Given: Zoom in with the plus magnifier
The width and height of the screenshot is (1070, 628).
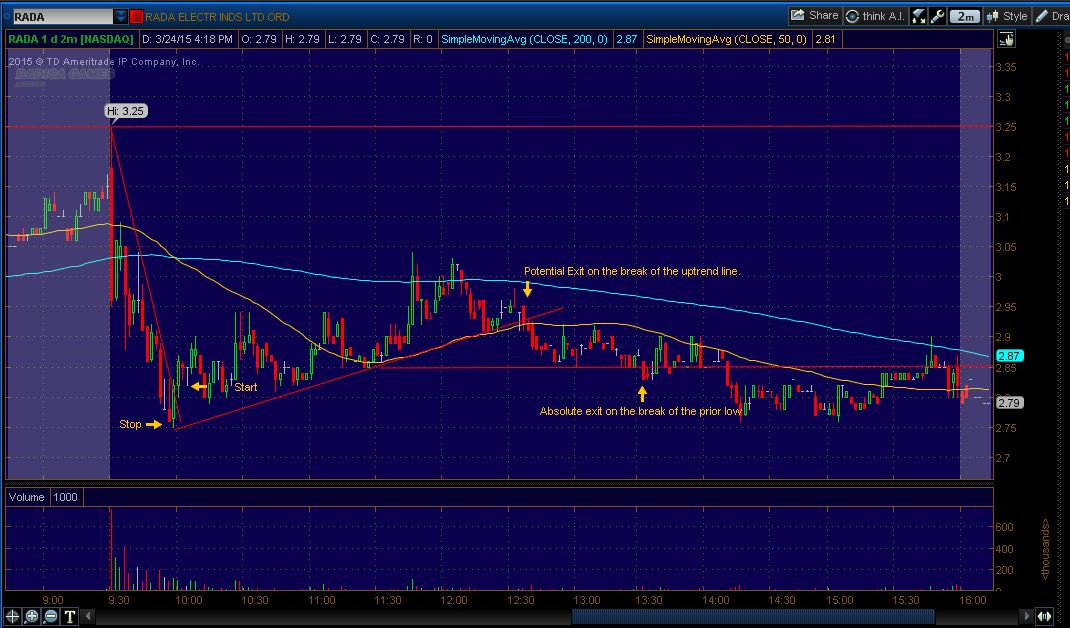Looking at the screenshot, I should 31,616.
